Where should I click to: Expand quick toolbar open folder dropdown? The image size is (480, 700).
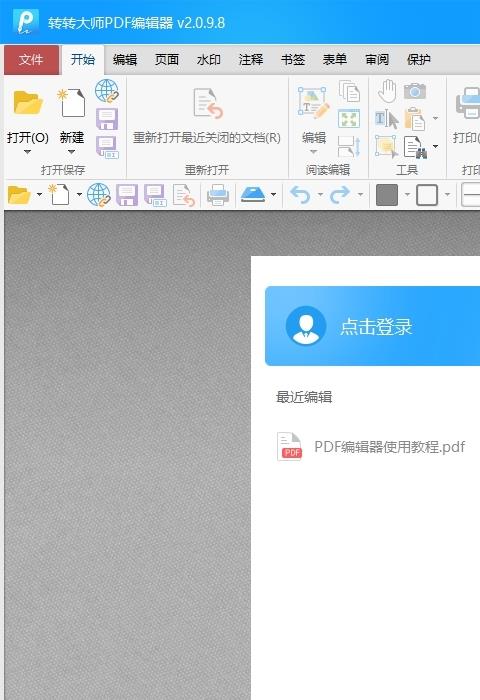click(x=39, y=195)
